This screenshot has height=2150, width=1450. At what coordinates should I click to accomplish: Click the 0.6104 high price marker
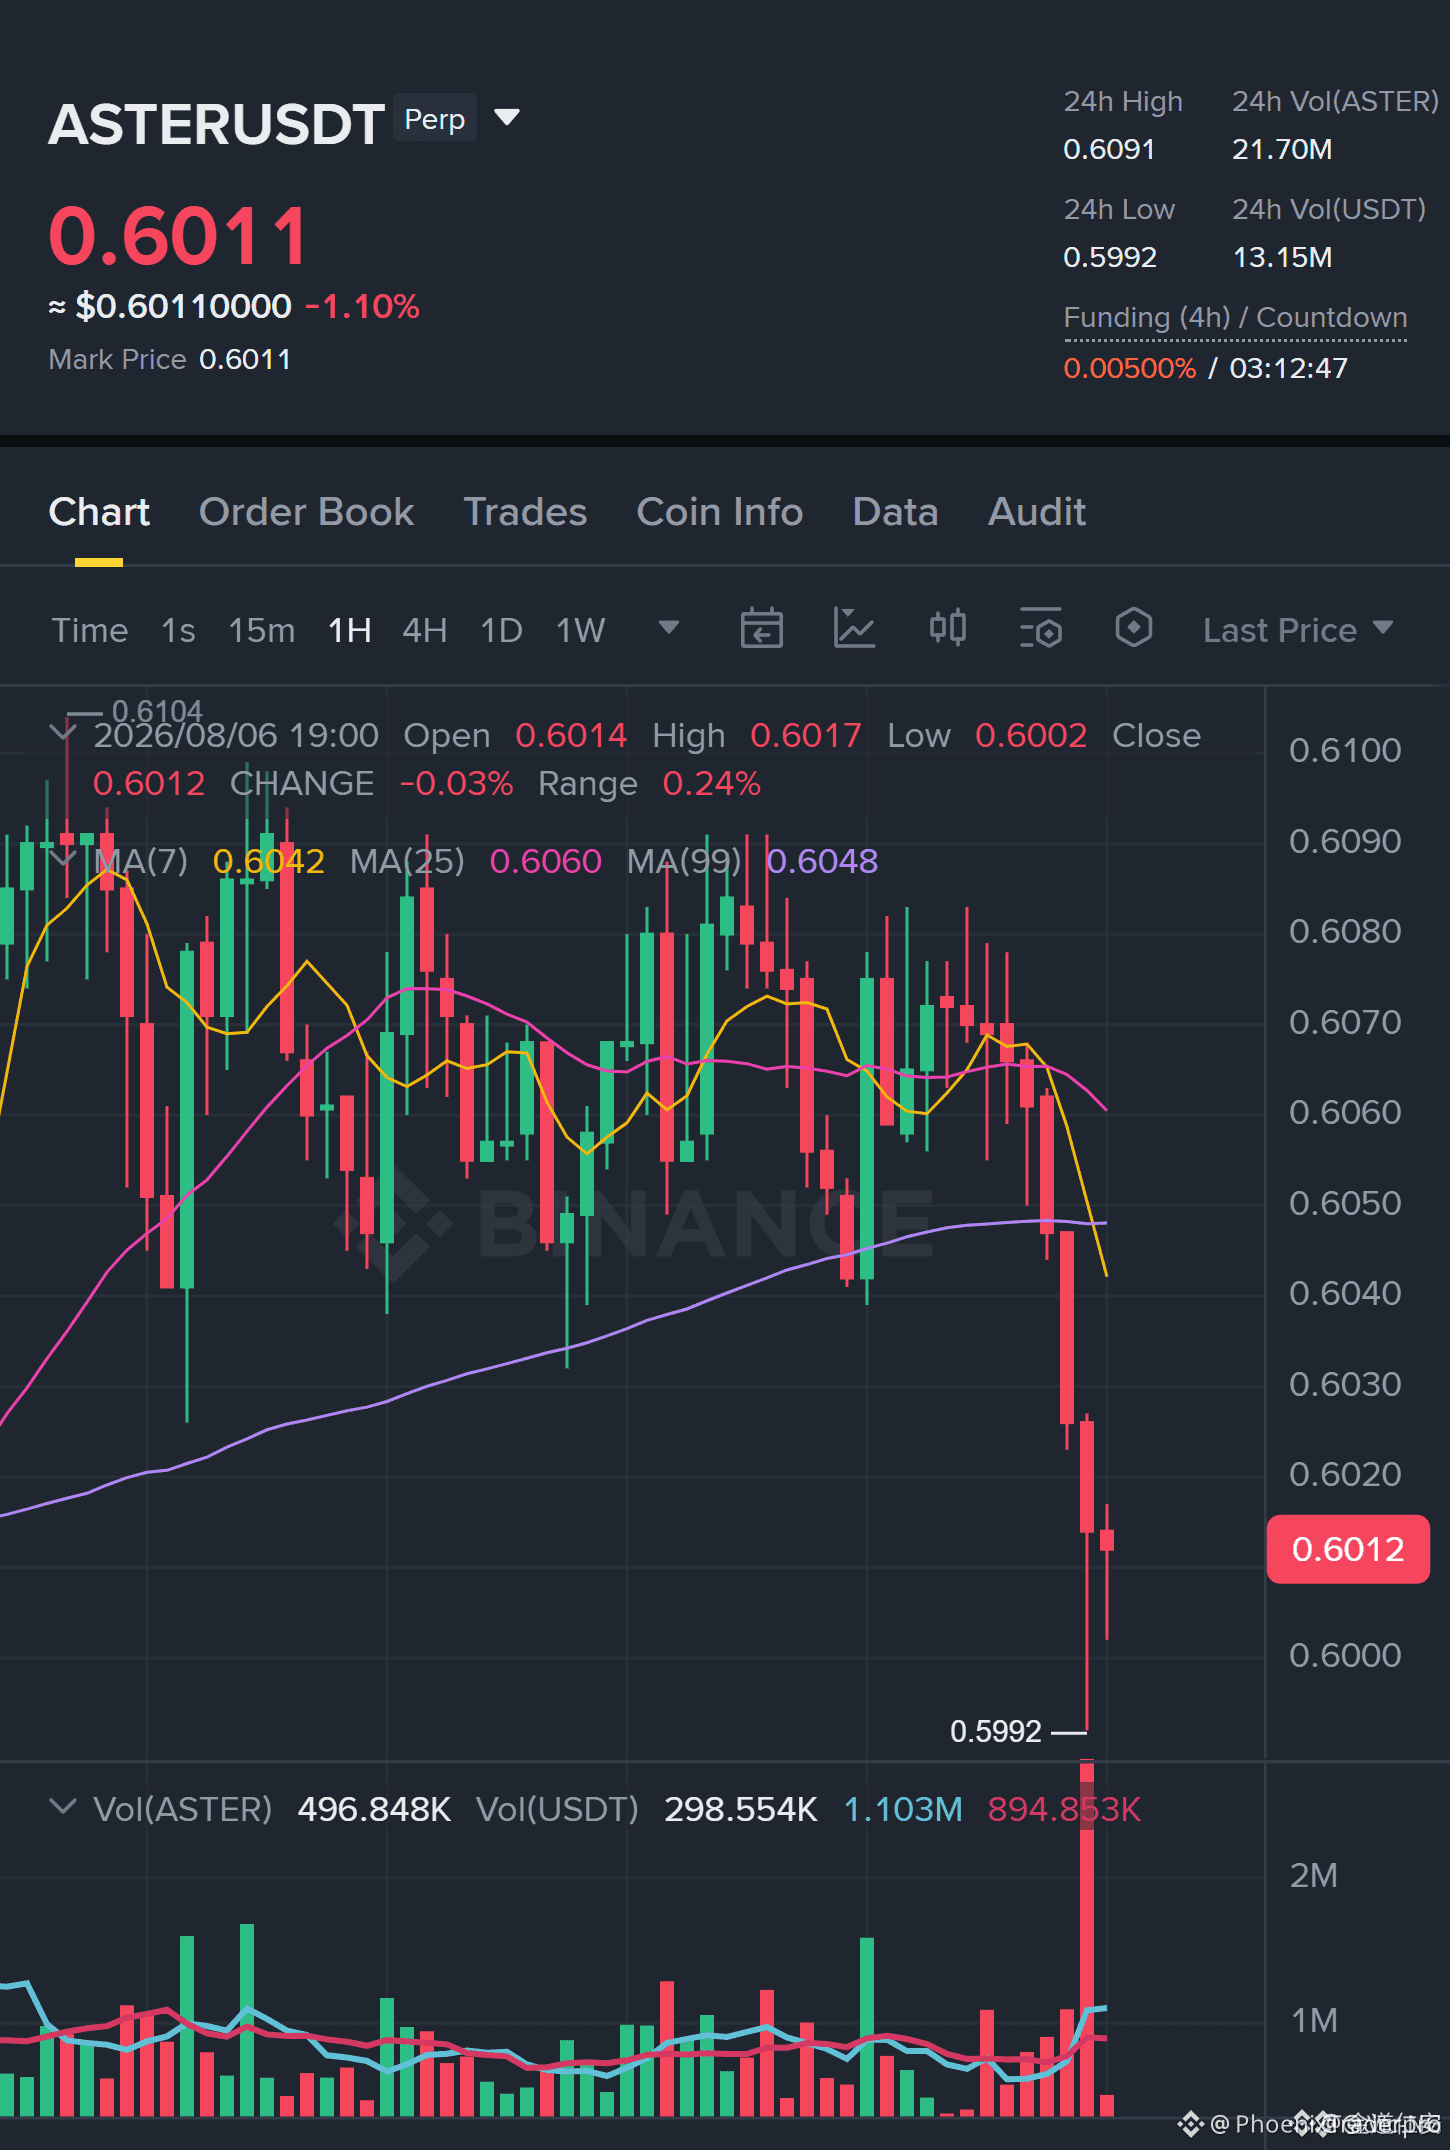click(157, 711)
